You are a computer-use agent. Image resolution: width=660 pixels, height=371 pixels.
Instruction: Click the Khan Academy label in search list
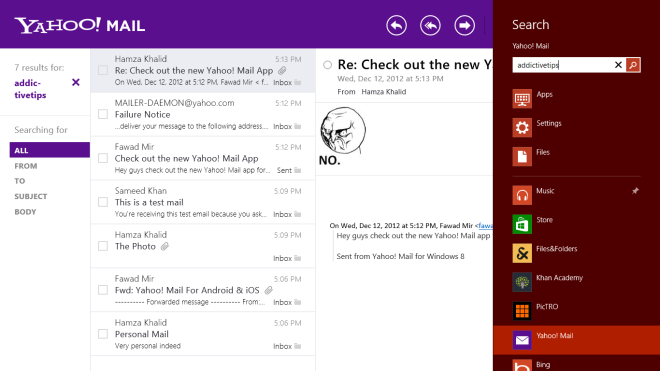click(559, 278)
